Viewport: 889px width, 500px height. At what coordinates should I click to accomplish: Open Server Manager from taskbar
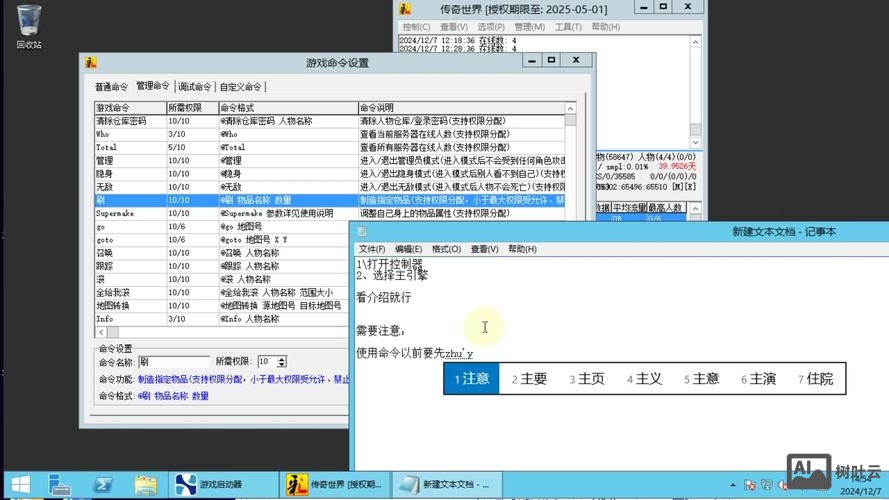click(60, 485)
